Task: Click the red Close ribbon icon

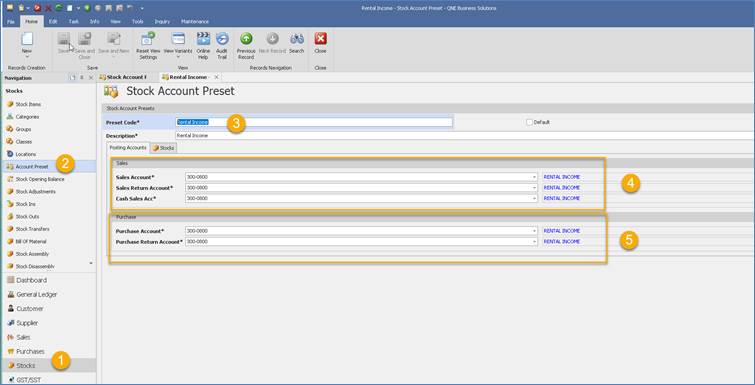Action: coord(321,39)
